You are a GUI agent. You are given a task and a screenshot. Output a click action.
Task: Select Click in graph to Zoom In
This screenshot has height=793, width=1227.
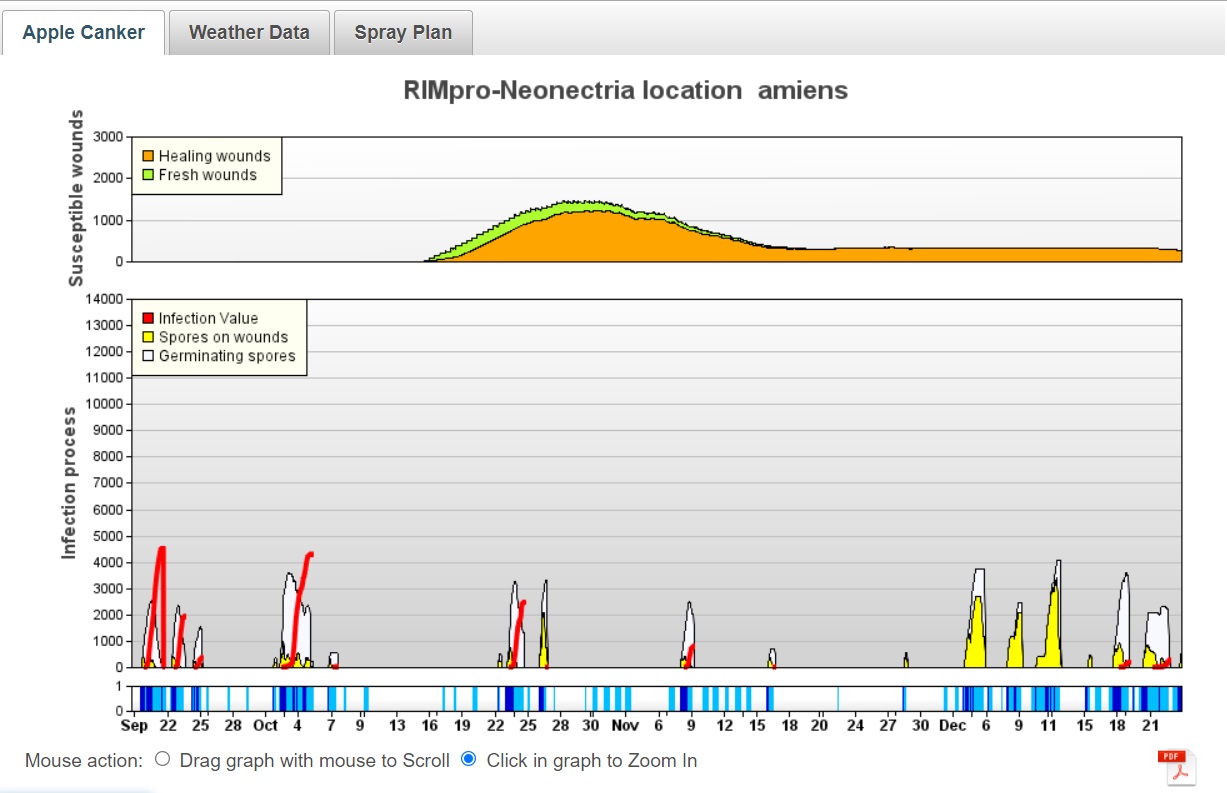[x=468, y=760]
